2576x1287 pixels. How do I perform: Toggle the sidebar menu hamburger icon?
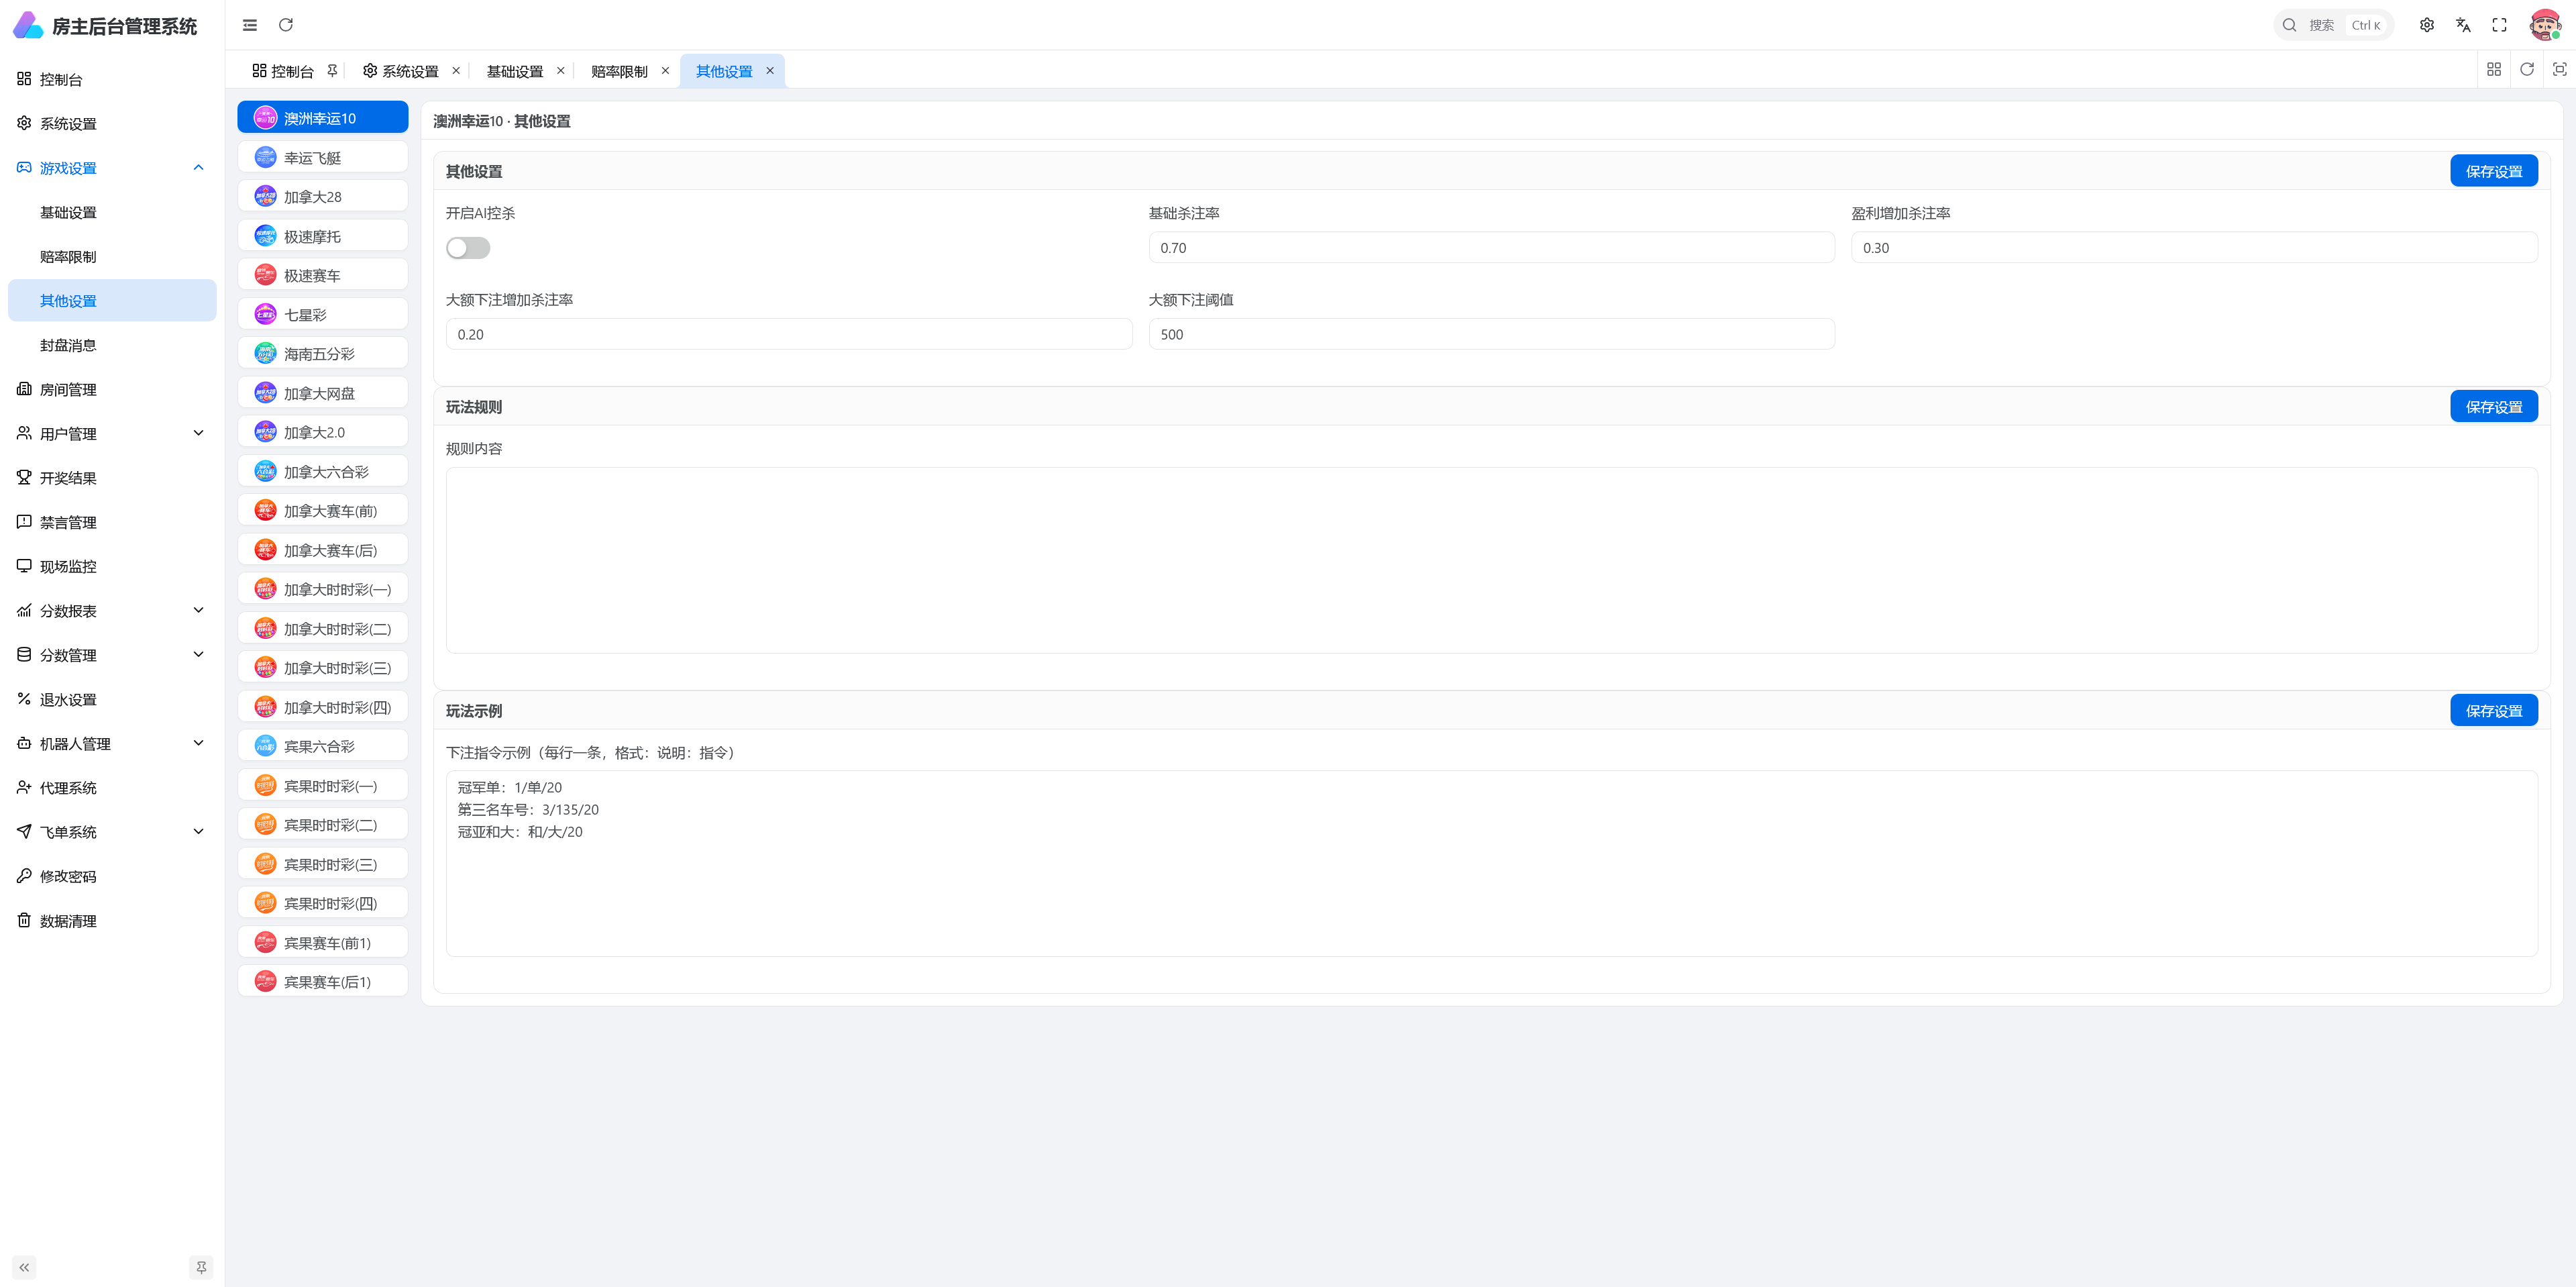(x=250, y=25)
